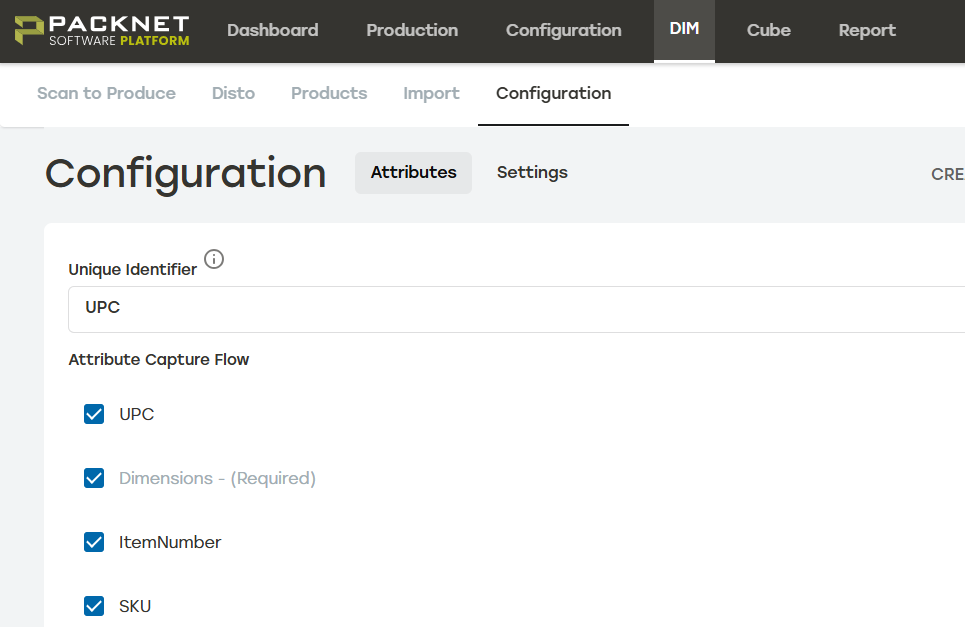Image resolution: width=965 pixels, height=627 pixels.
Task: Disable the ItemNumber attribute checkbox
Action: (x=93, y=542)
